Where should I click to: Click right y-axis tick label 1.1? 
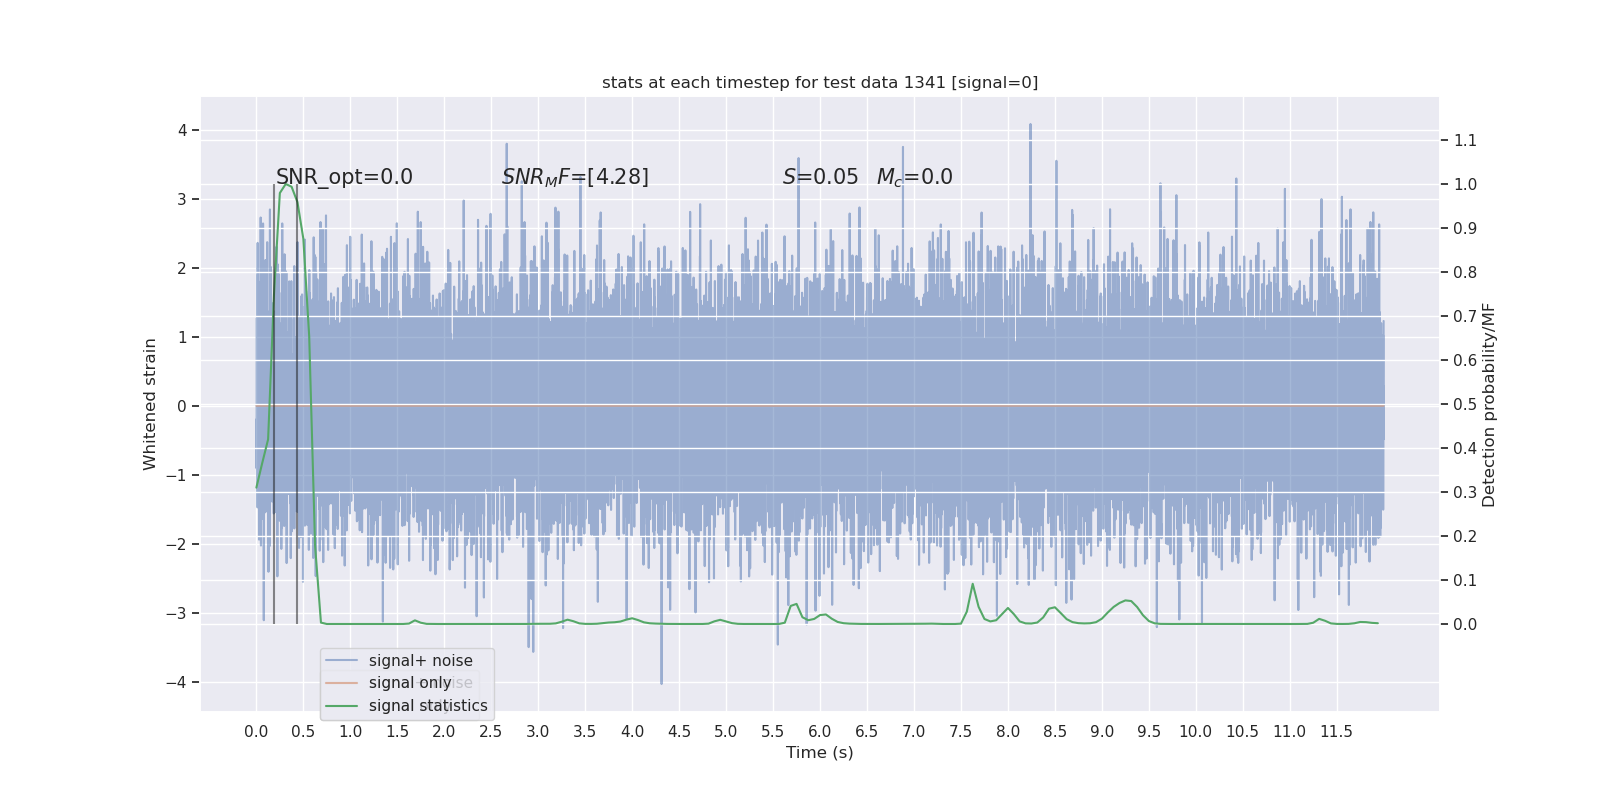tap(1465, 140)
